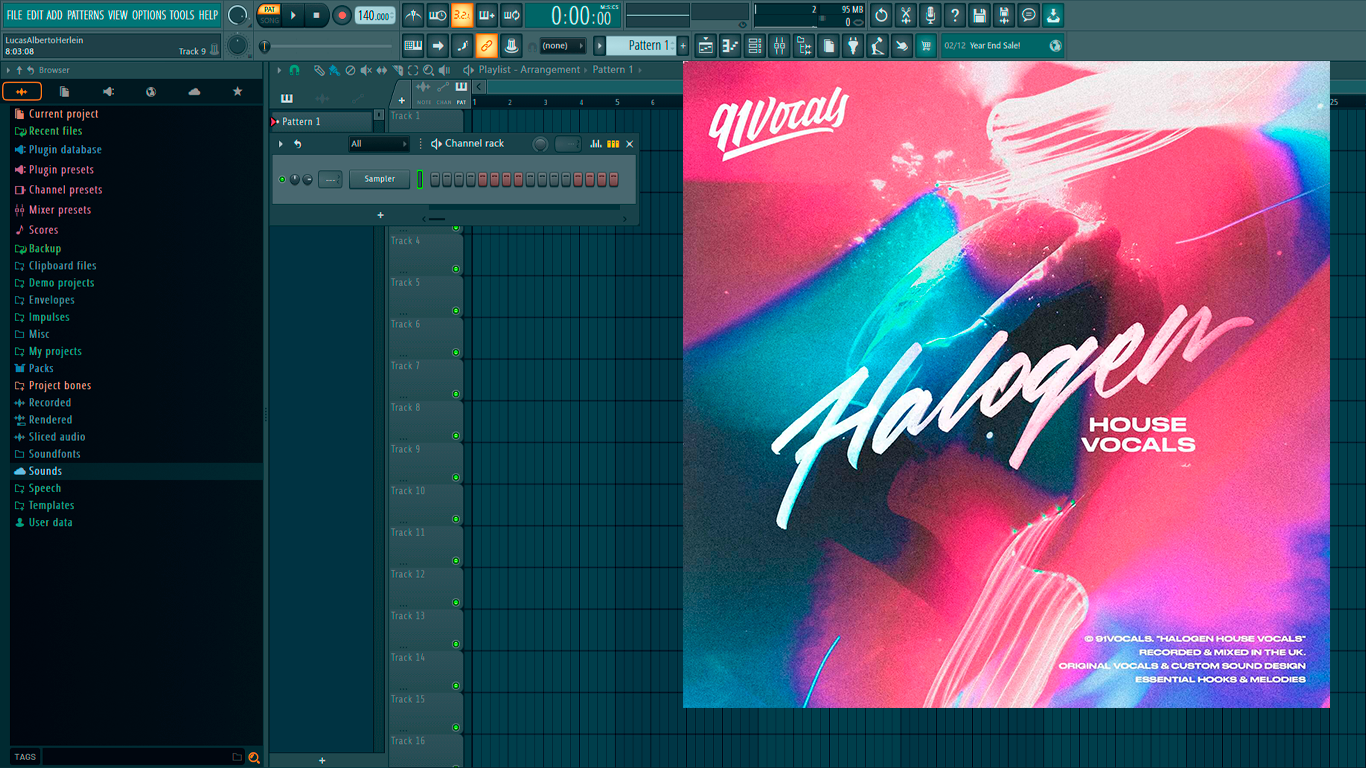Viewport: 1366px width, 768px height.
Task: Open the playlist view
Action: (x=706, y=45)
